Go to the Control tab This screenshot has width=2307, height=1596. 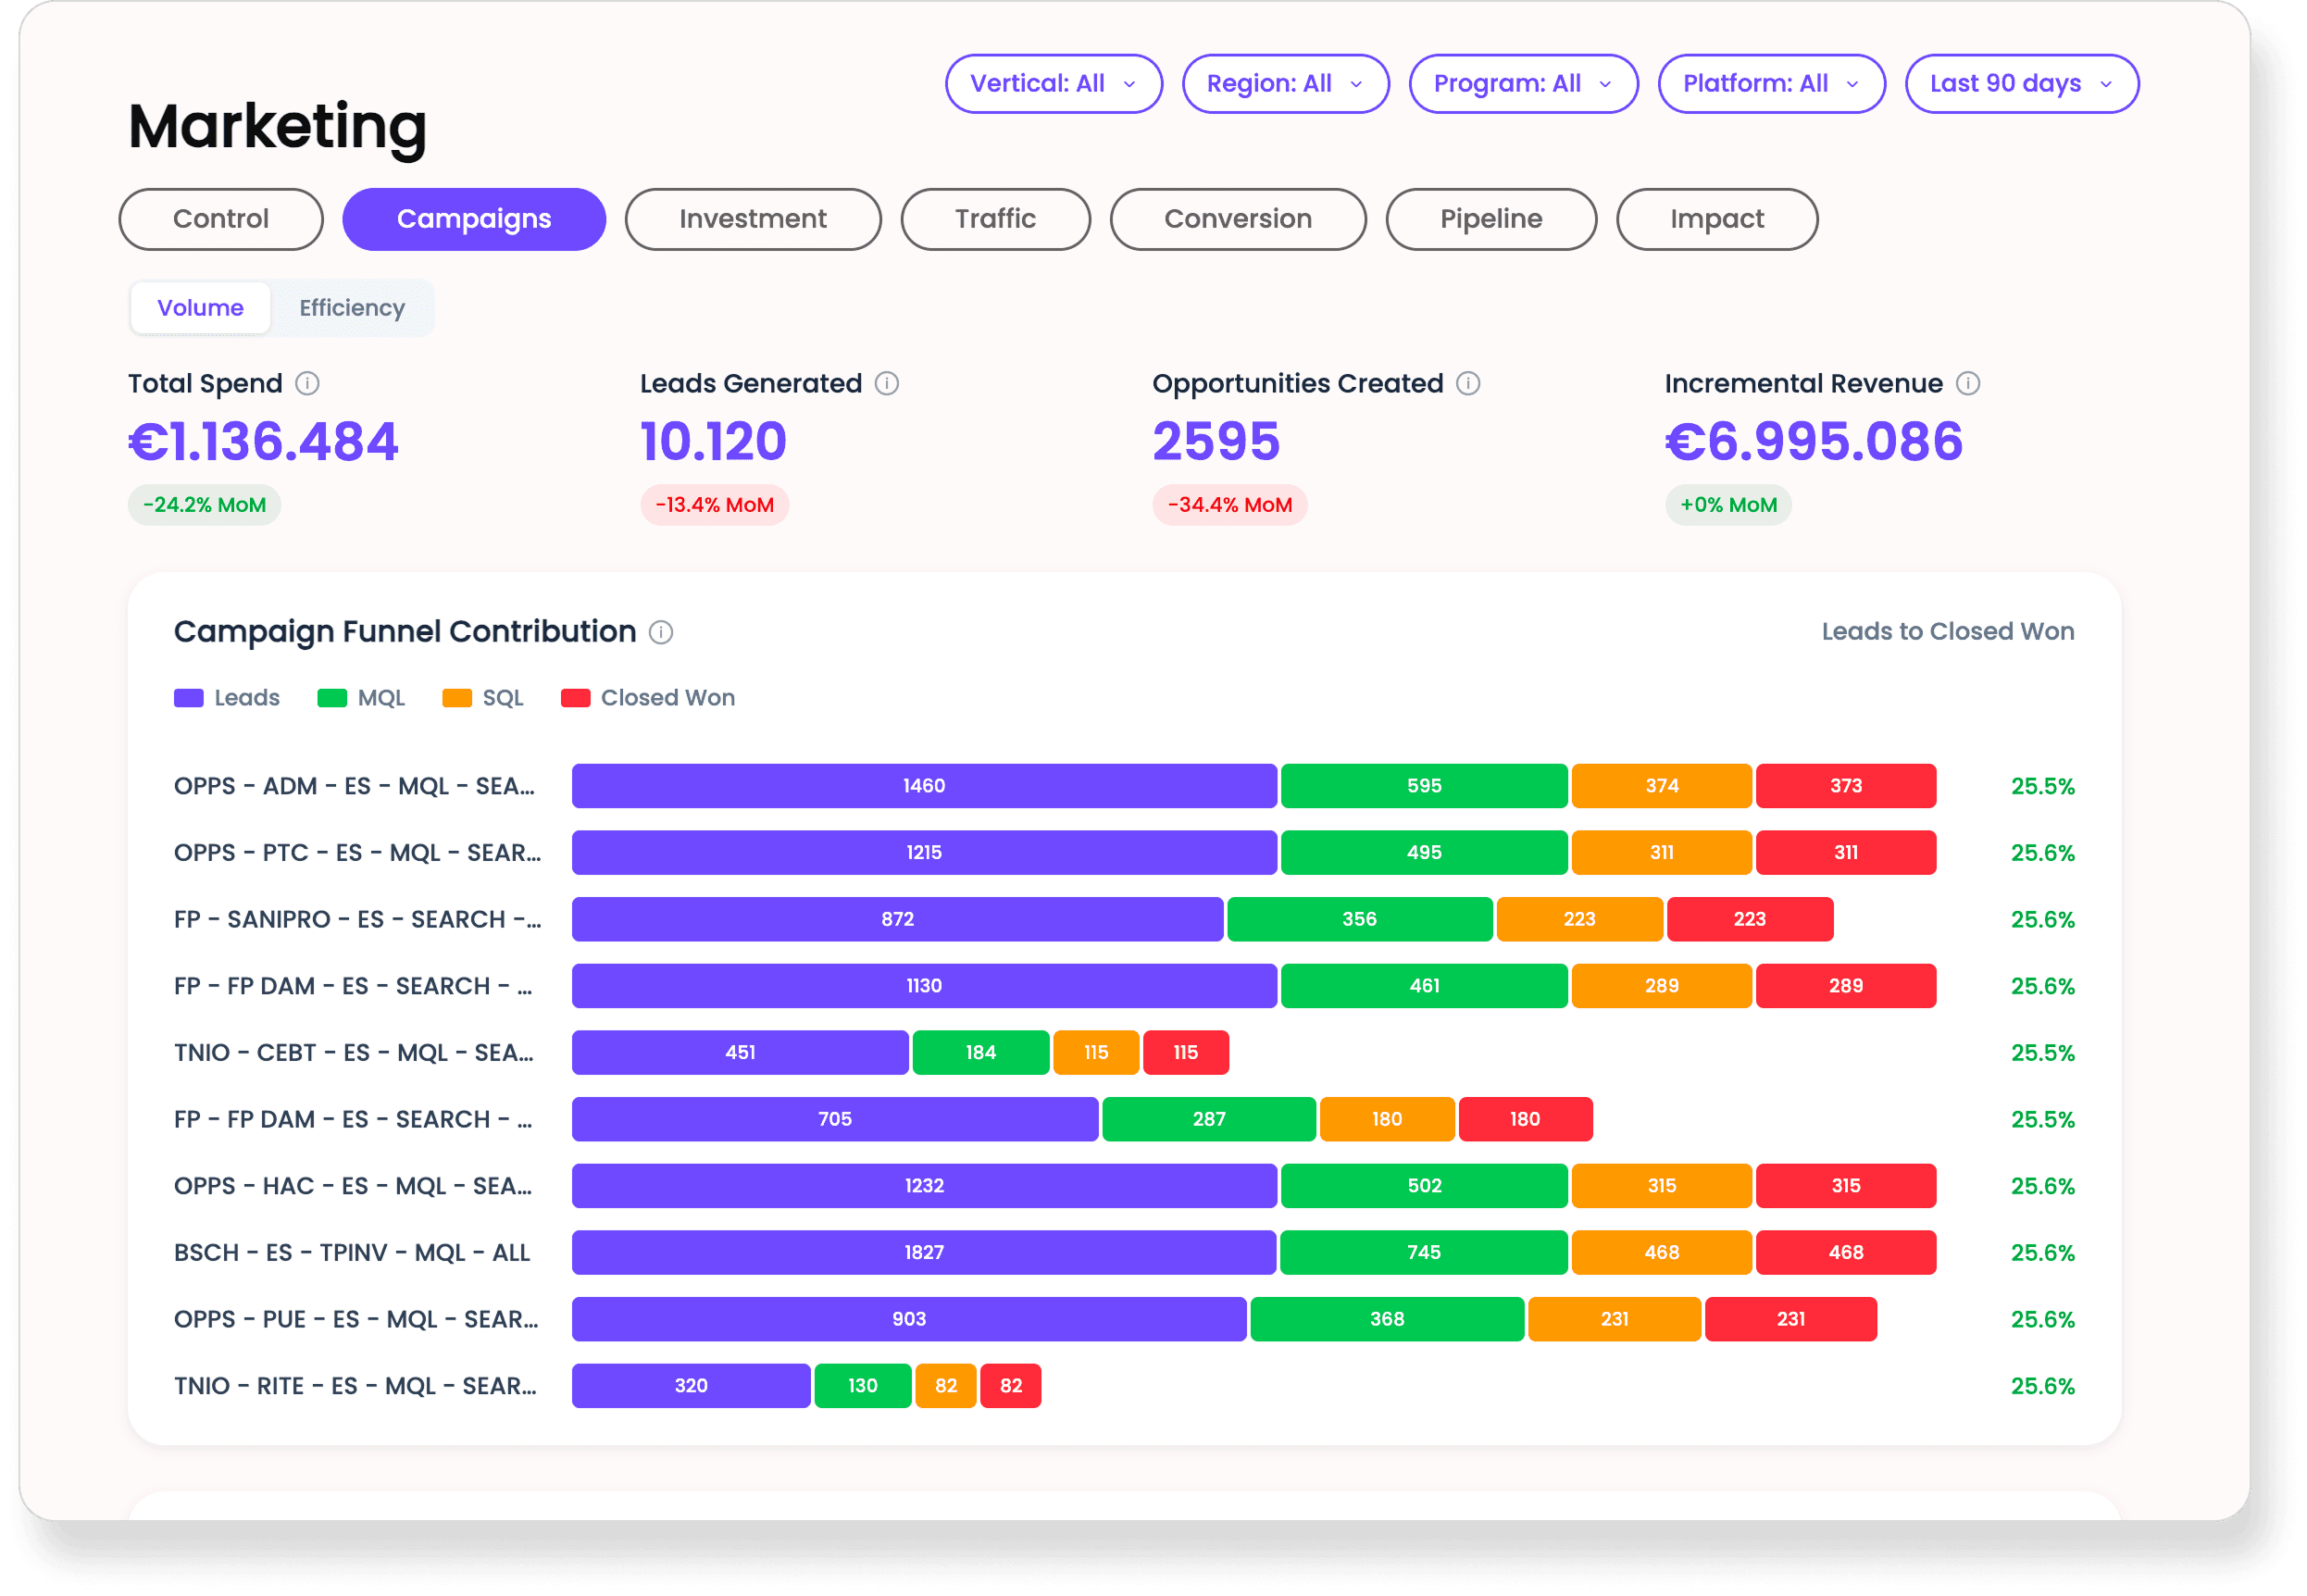220,219
